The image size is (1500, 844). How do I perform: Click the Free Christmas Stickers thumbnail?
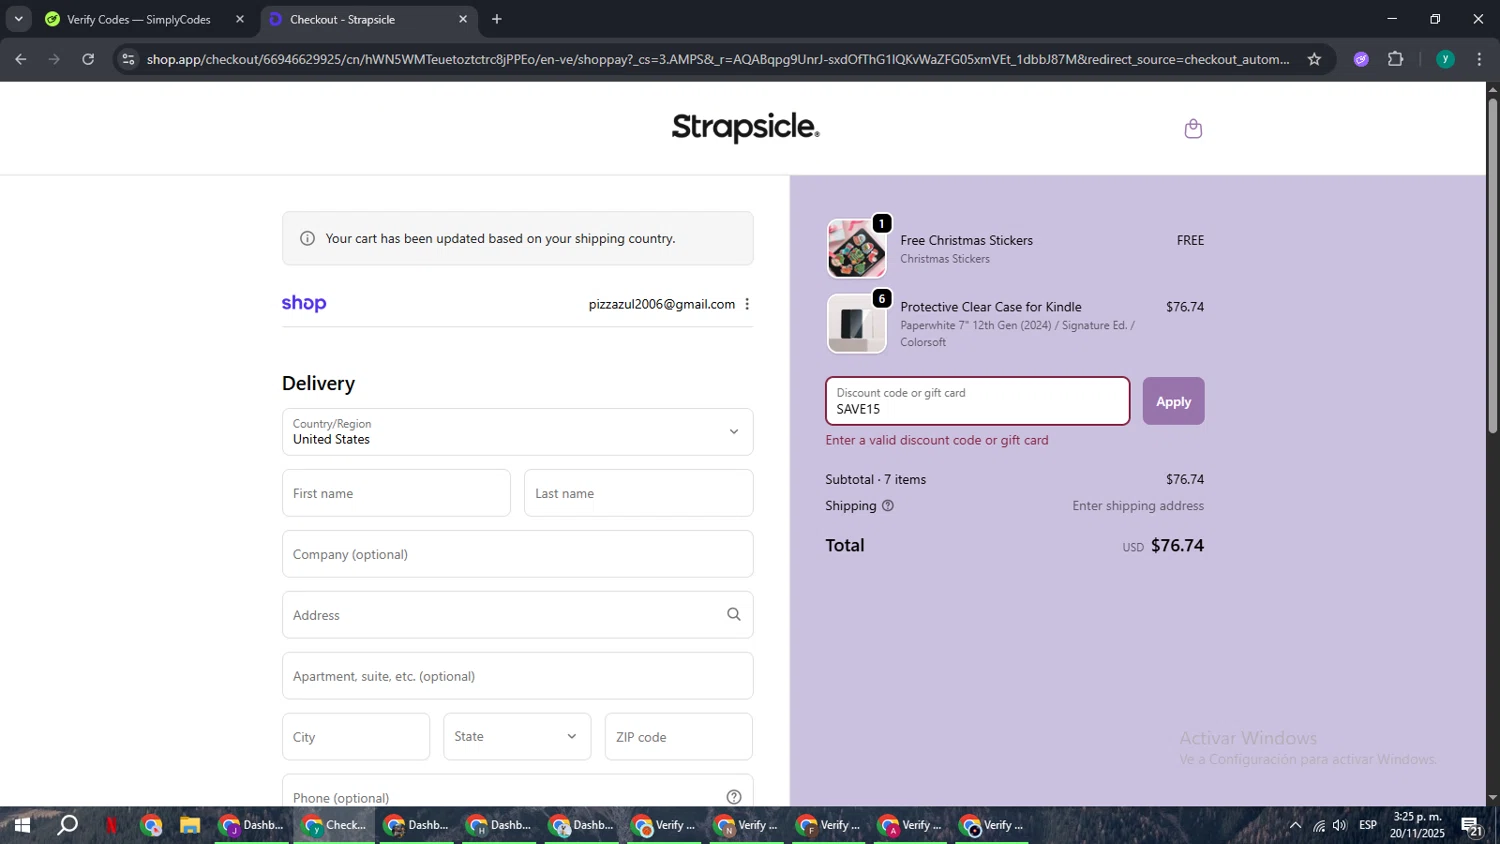(857, 248)
